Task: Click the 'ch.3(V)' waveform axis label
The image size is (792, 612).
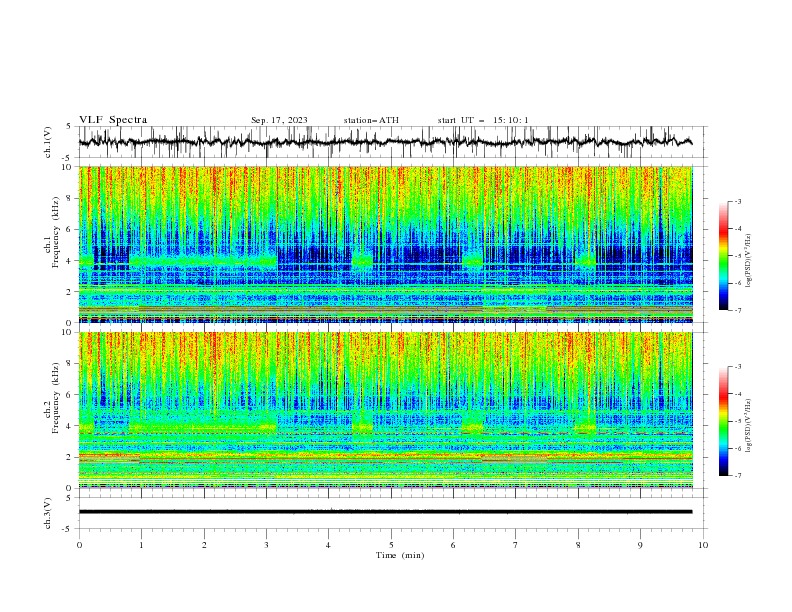Action: click(x=48, y=513)
